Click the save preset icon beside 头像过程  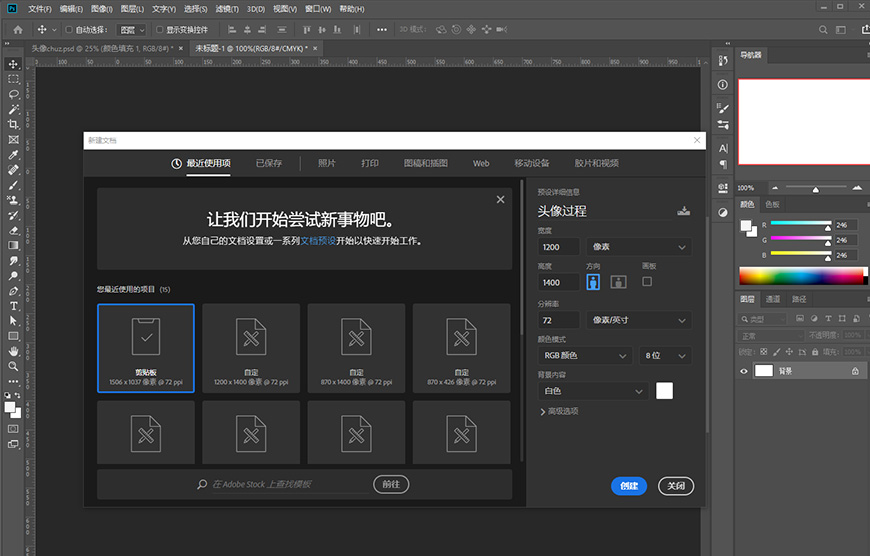(x=684, y=211)
